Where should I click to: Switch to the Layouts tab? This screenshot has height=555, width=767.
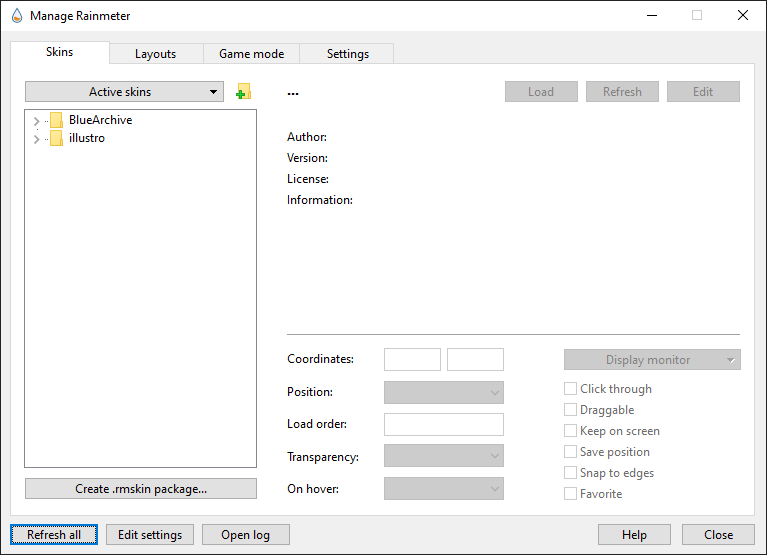tap(156, 54)
